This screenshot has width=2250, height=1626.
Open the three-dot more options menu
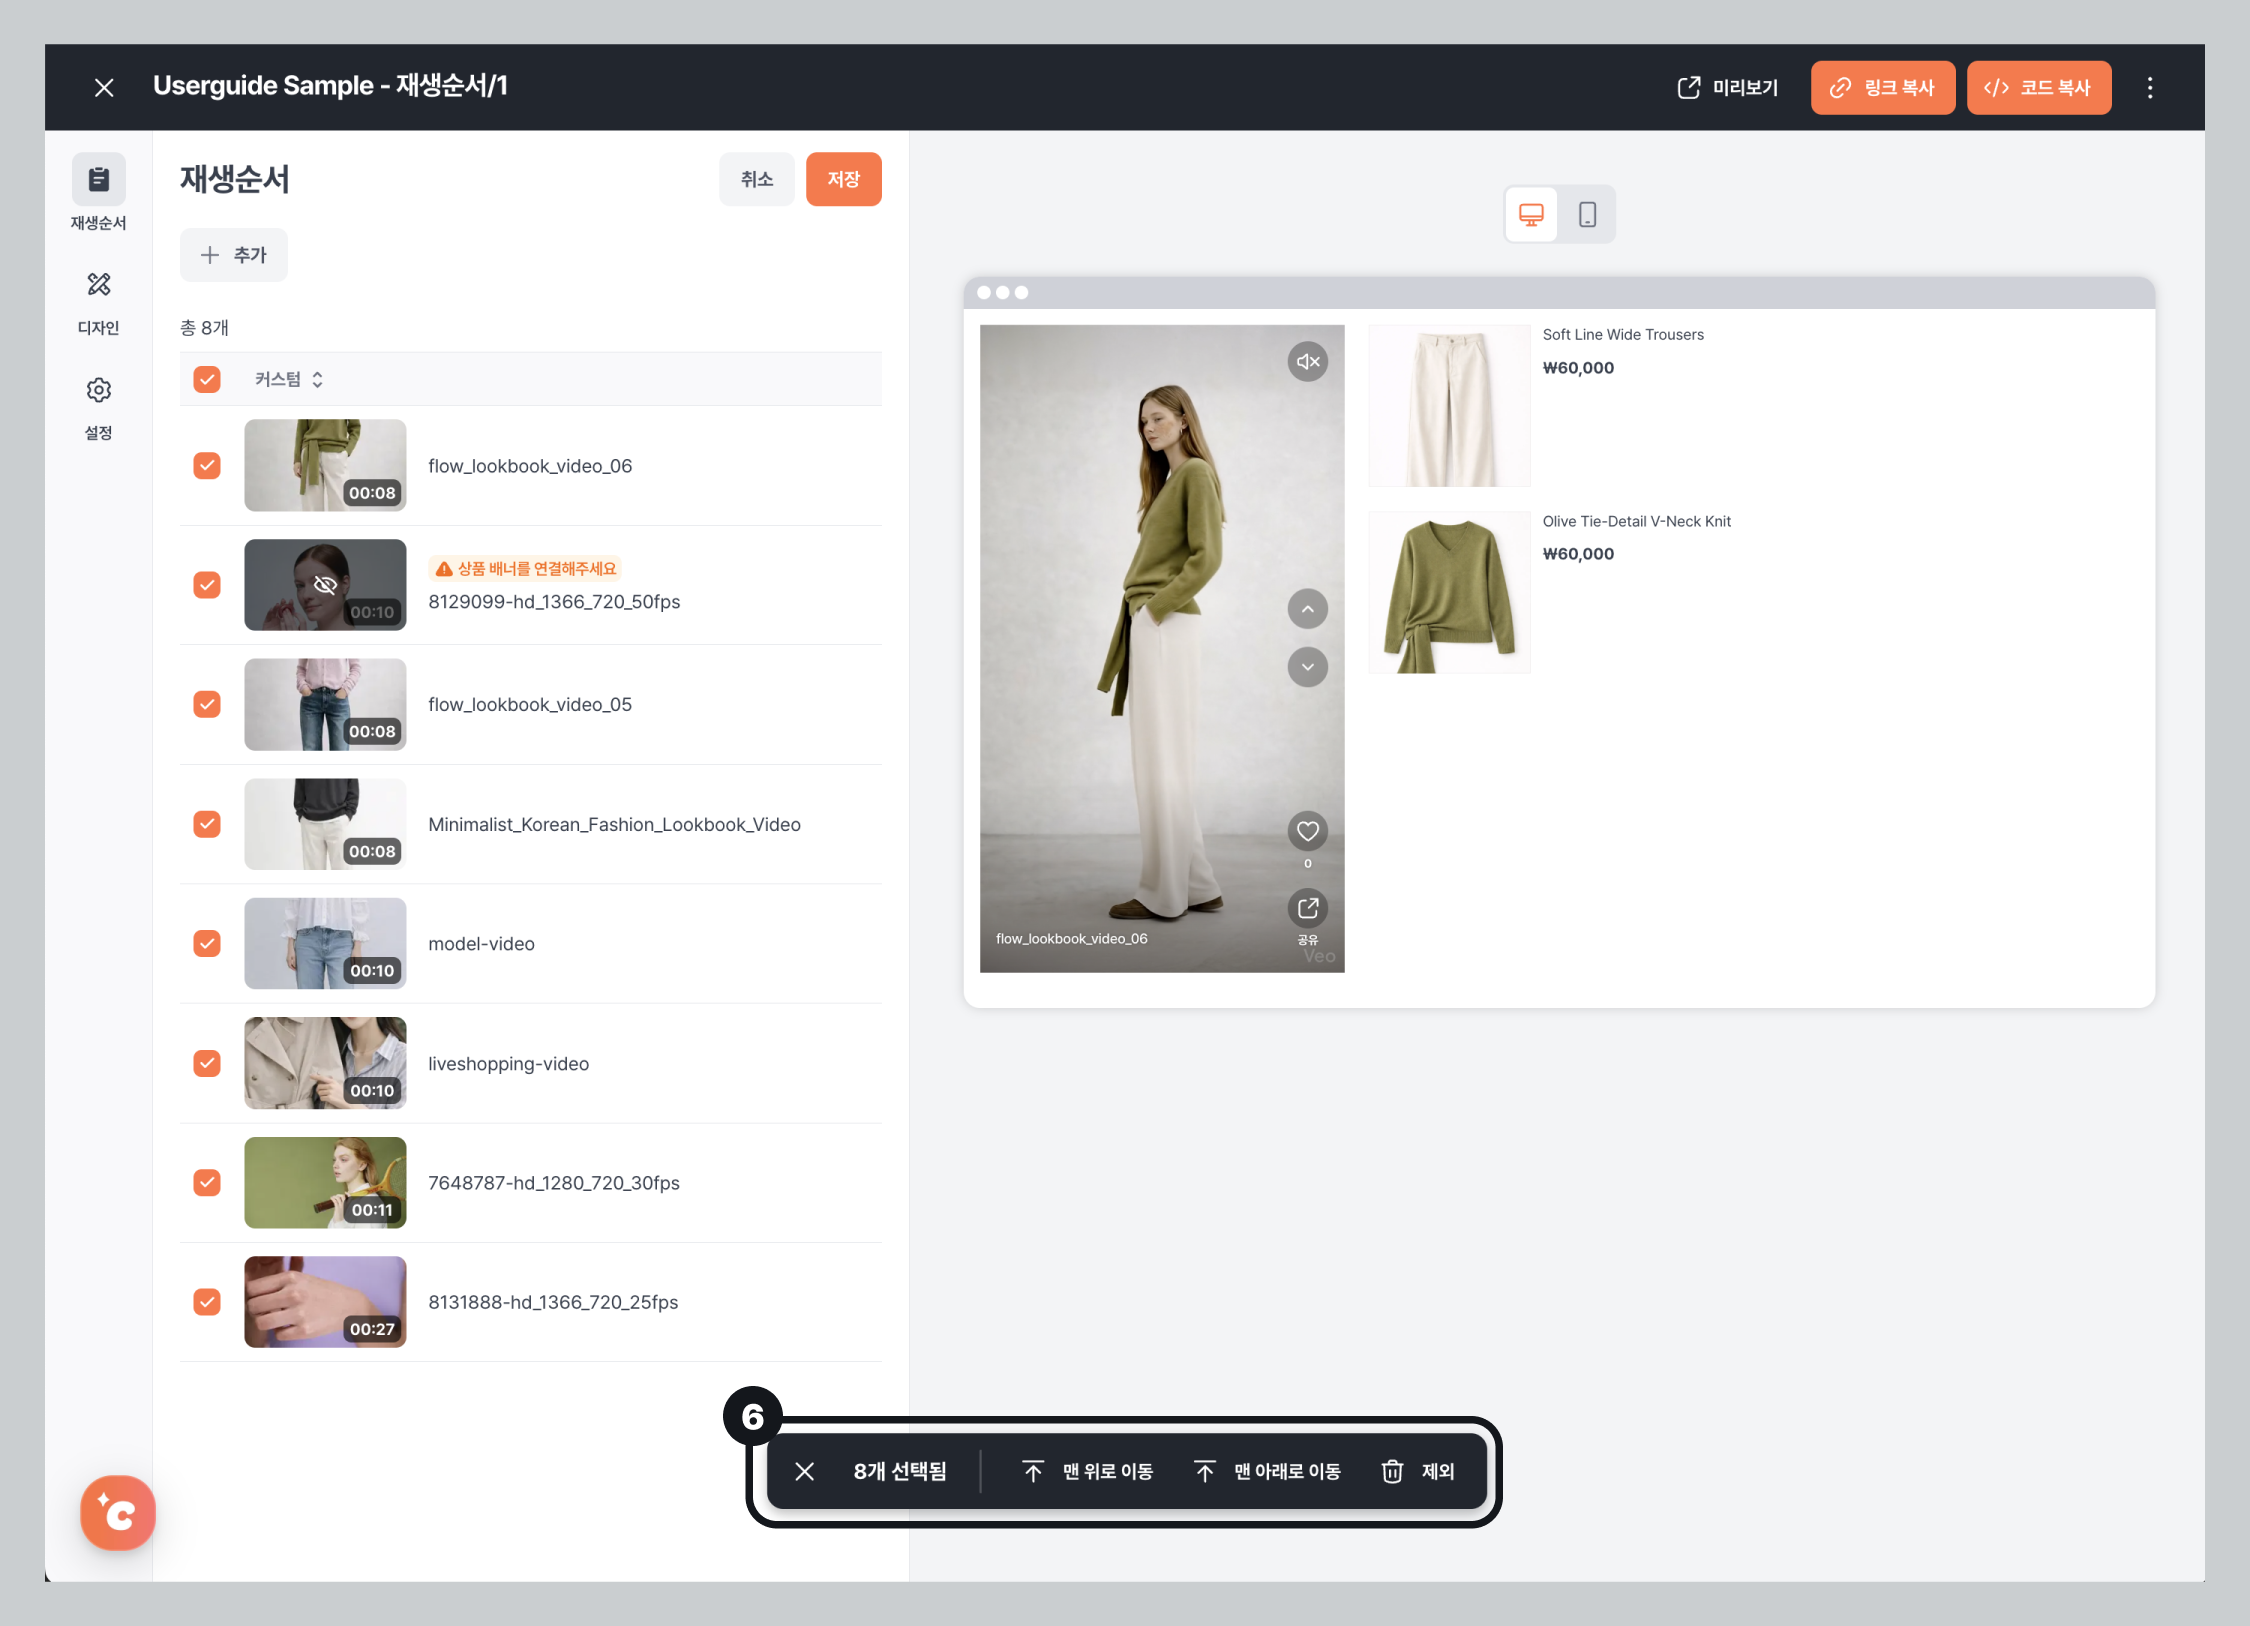tap(2149, 88)
